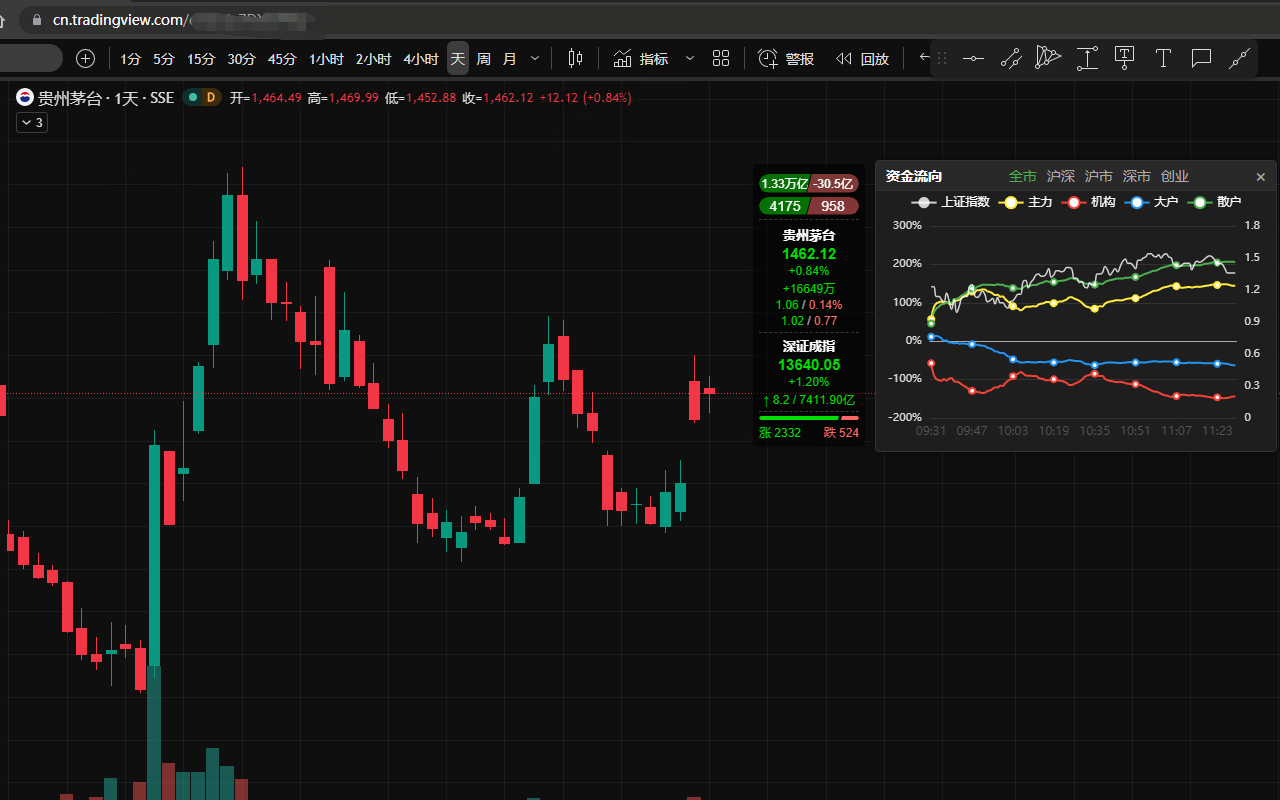The height and width of the screenshot is (800, 1280).
Task: Toggle 机构 series in legend
Action: 1088,202
